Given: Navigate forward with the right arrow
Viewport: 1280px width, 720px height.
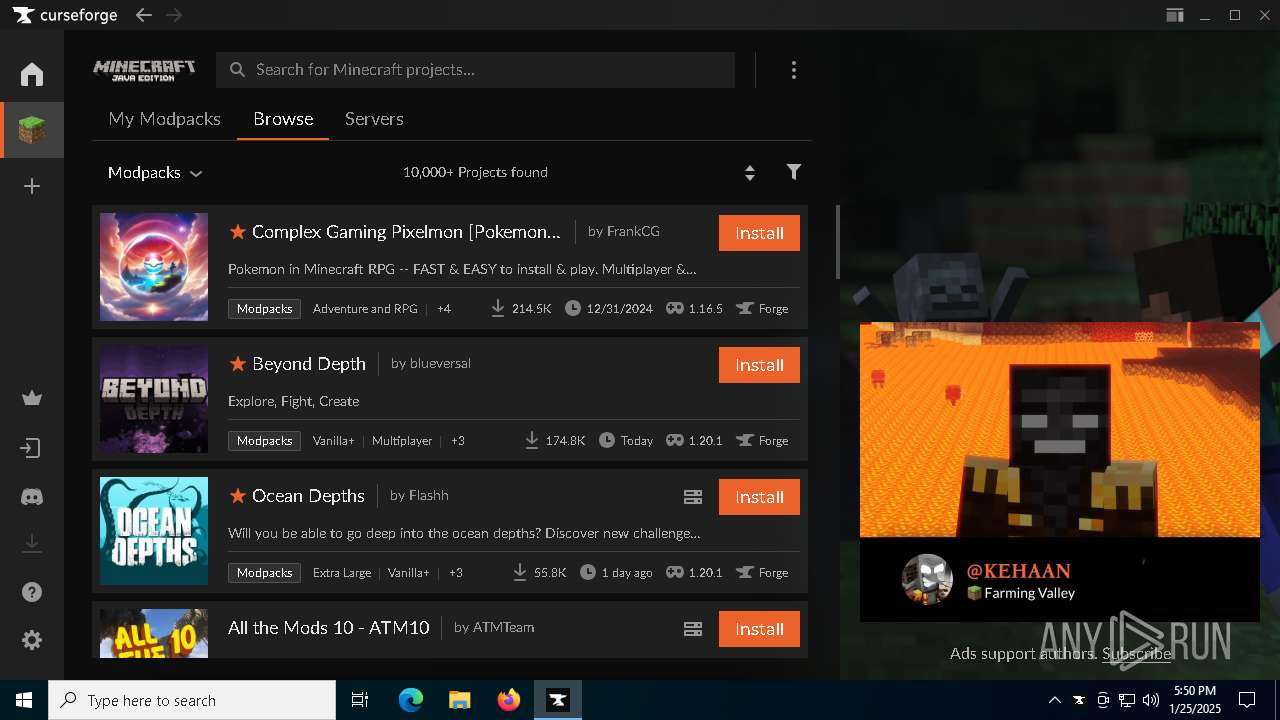Looking at the screenshot, I should [174, 15].
